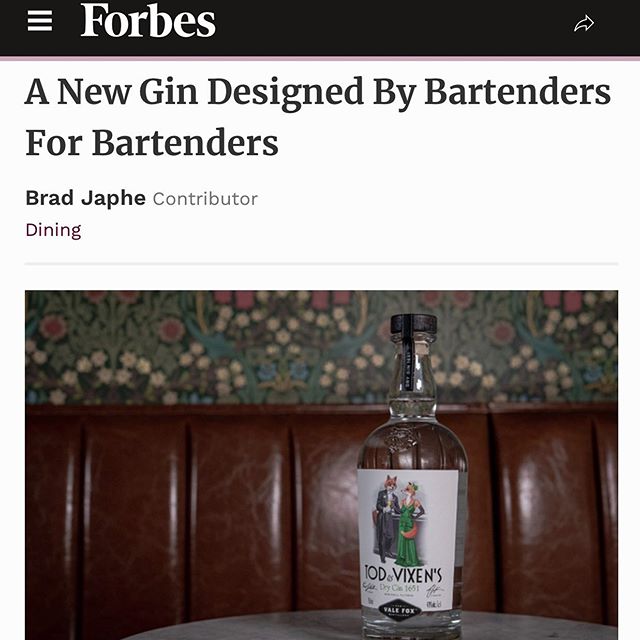Screen dimensions: 640x640
Task: Click the article headline about a new gin
Action: (318, 118)
